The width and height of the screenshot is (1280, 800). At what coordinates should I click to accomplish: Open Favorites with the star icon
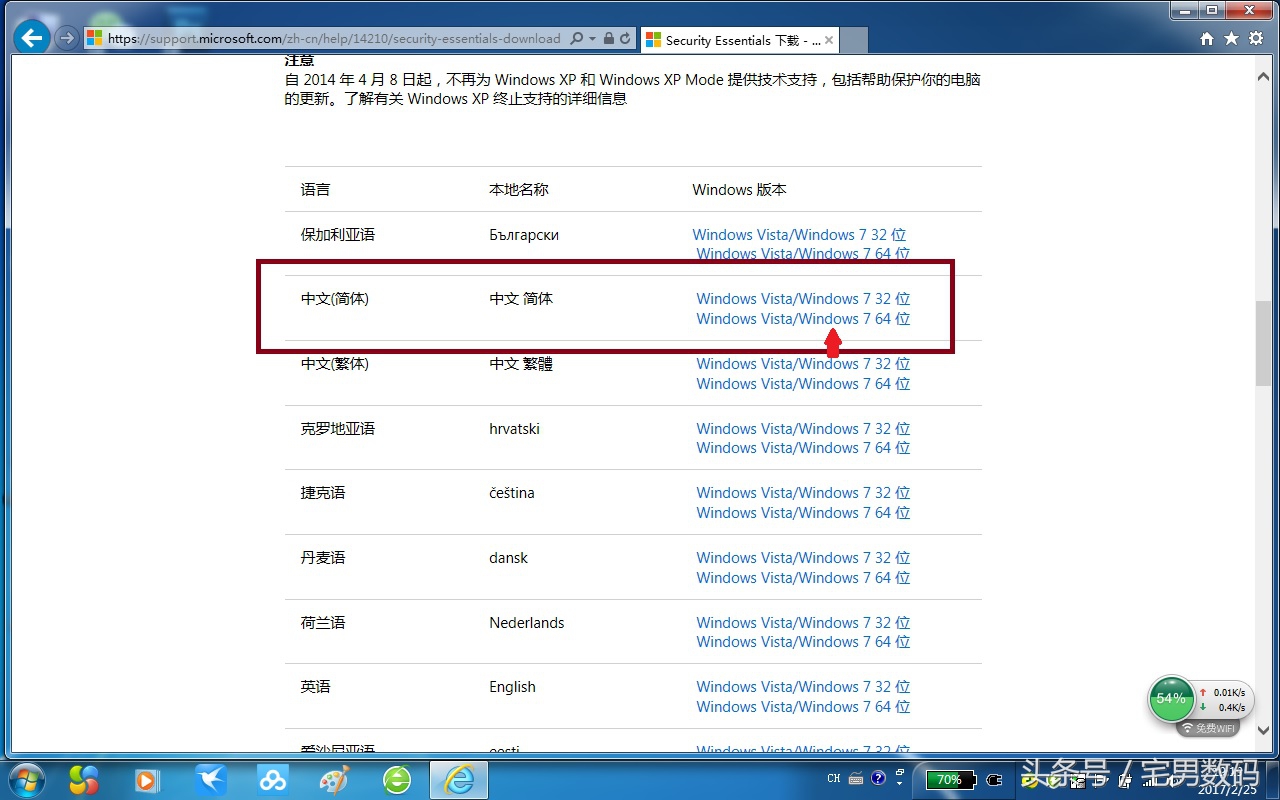1231,38
